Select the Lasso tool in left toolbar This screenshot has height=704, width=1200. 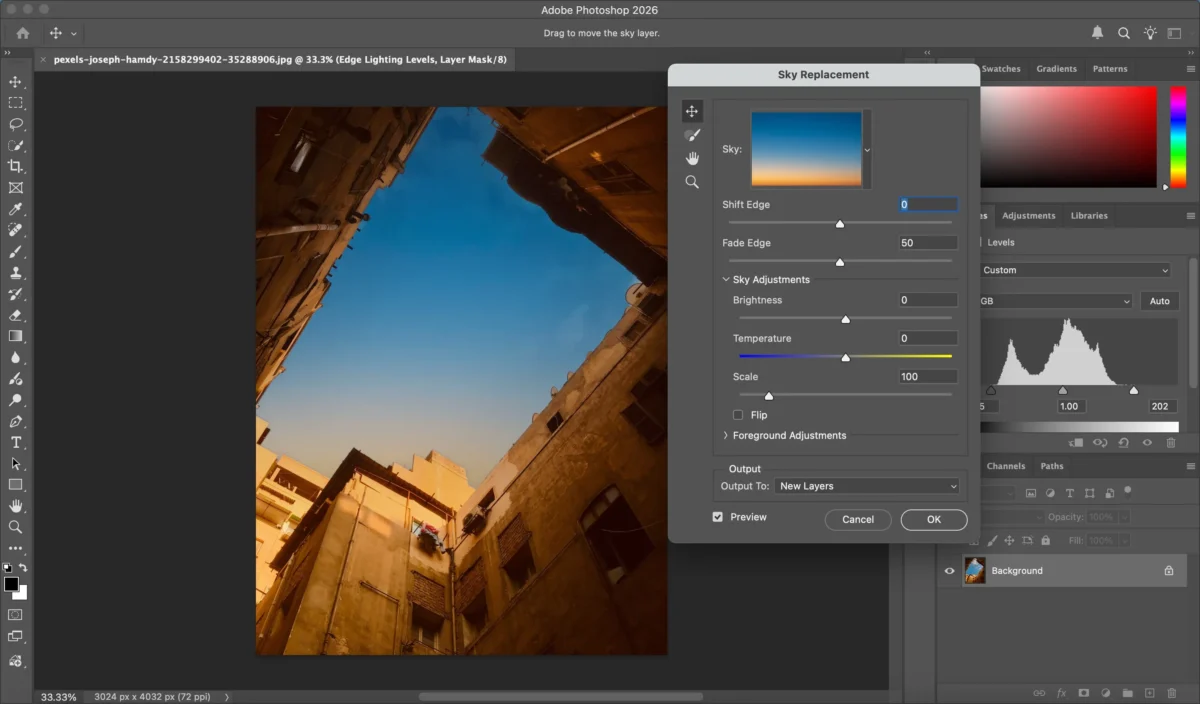coord(15,124)
